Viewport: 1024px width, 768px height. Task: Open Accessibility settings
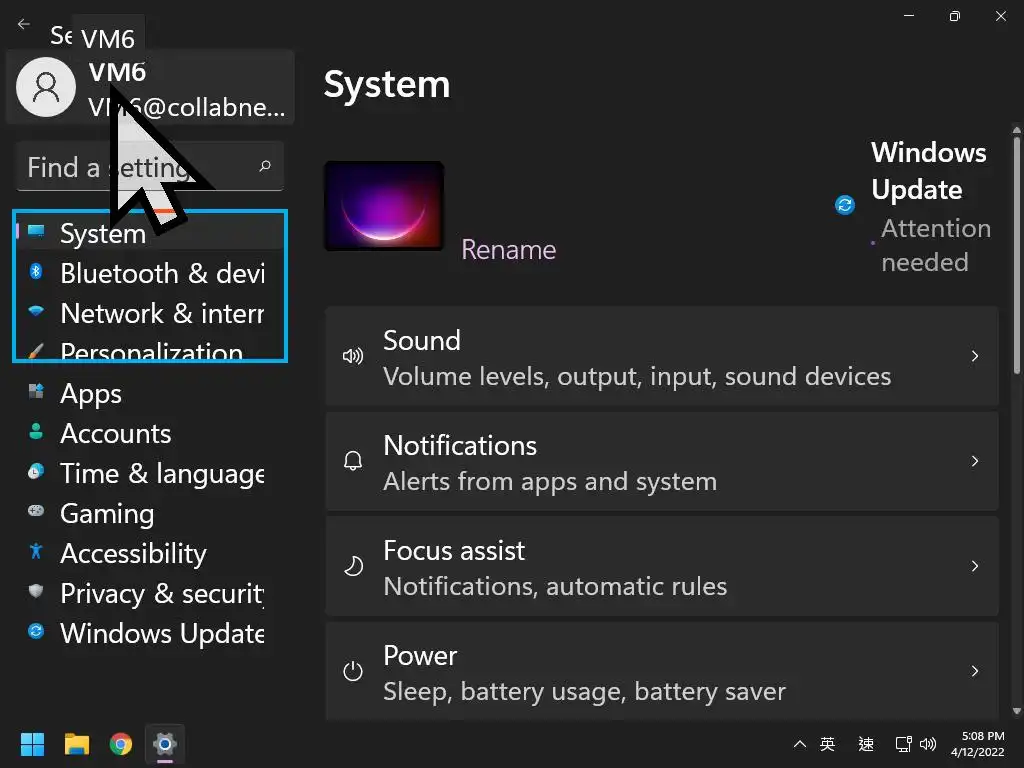[150, 553]
